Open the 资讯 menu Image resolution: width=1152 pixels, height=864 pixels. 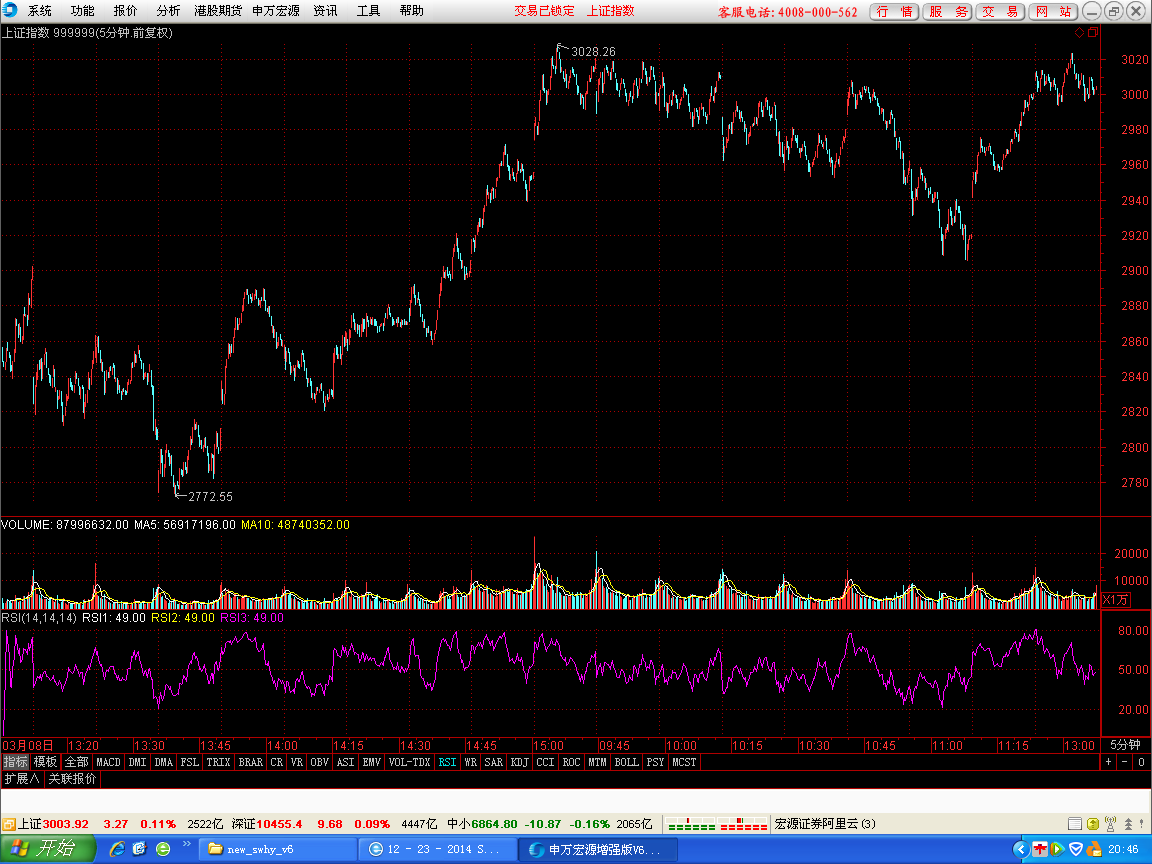[325, 11]
